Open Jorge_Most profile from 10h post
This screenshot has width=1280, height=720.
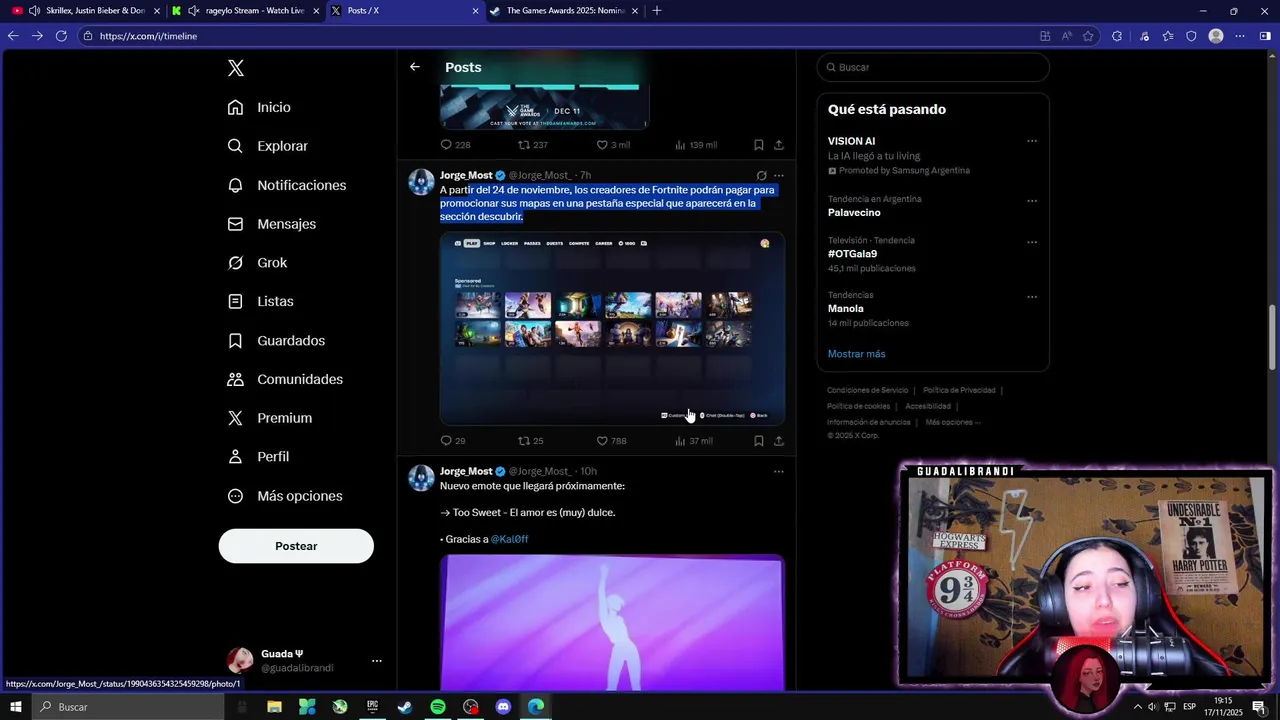pyautogui.click(x=466, y=471)
